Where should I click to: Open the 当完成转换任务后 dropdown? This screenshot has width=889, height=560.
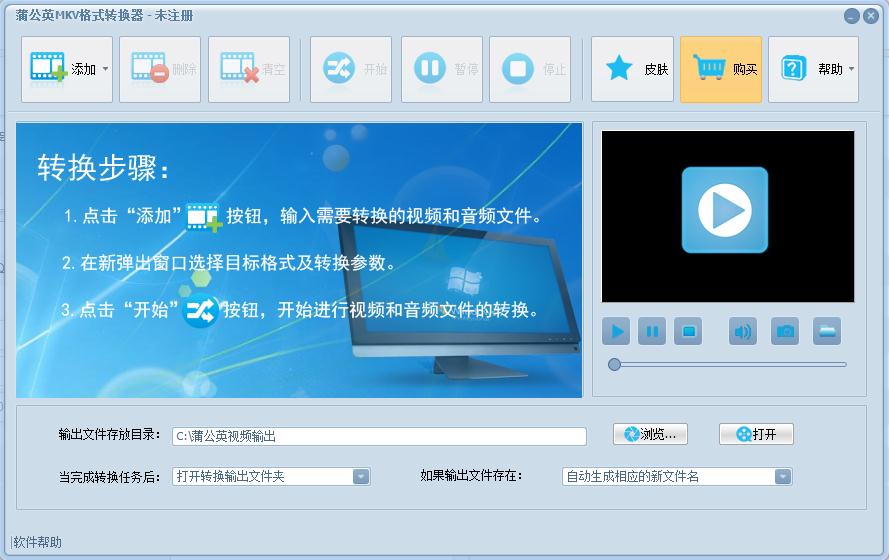pyautogui.click(x=272, y=477)
